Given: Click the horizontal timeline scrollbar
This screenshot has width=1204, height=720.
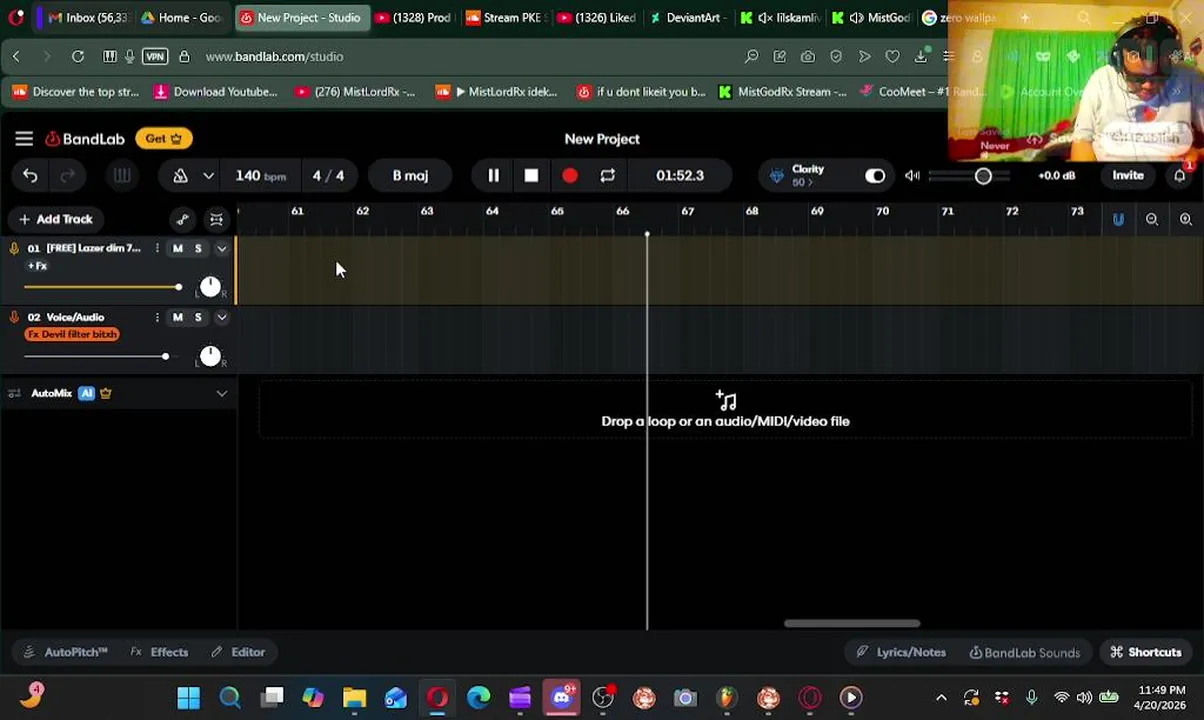Looking at the screenshot, I should point(852,624).
